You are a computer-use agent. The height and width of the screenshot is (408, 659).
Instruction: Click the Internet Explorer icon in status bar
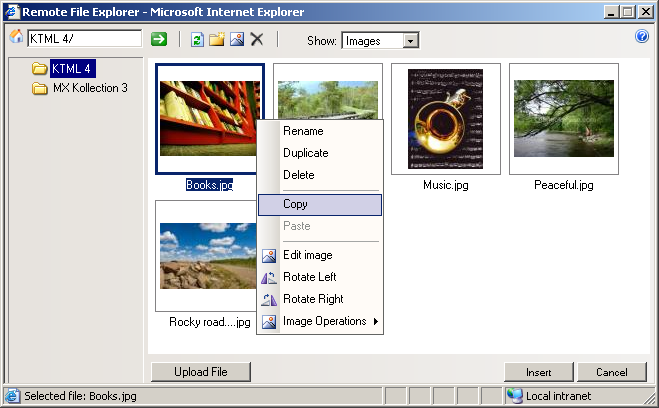(x=12, y=396)
